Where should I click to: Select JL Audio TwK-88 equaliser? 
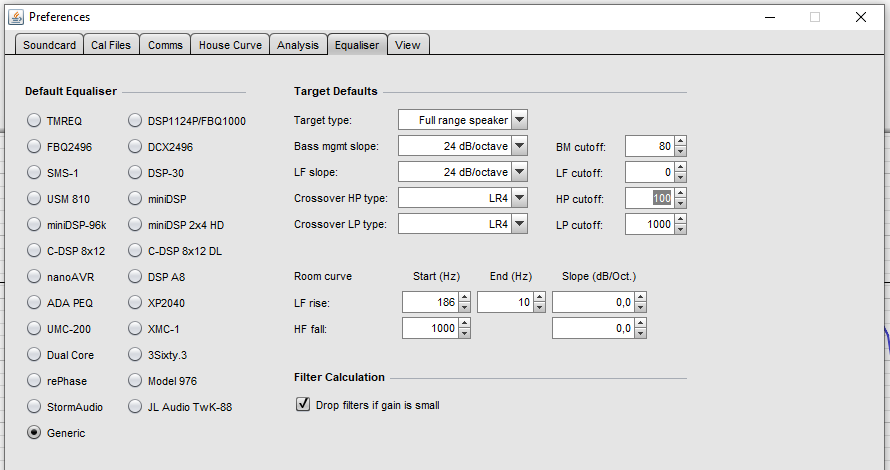pos(135,406)
